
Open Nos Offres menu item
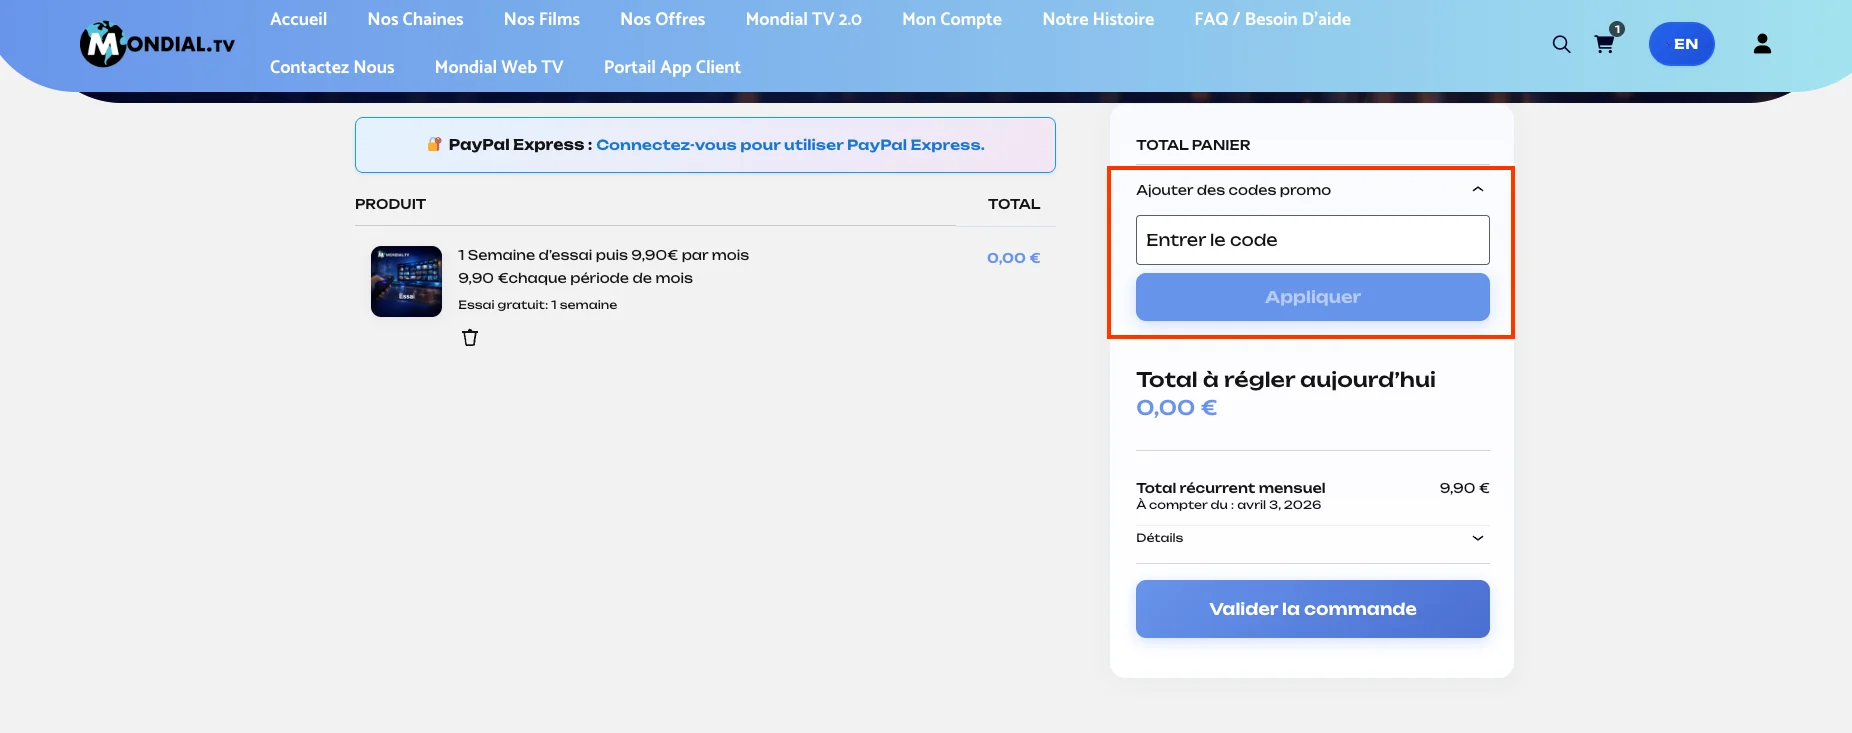pyautogui.click(x=662, y=19)
